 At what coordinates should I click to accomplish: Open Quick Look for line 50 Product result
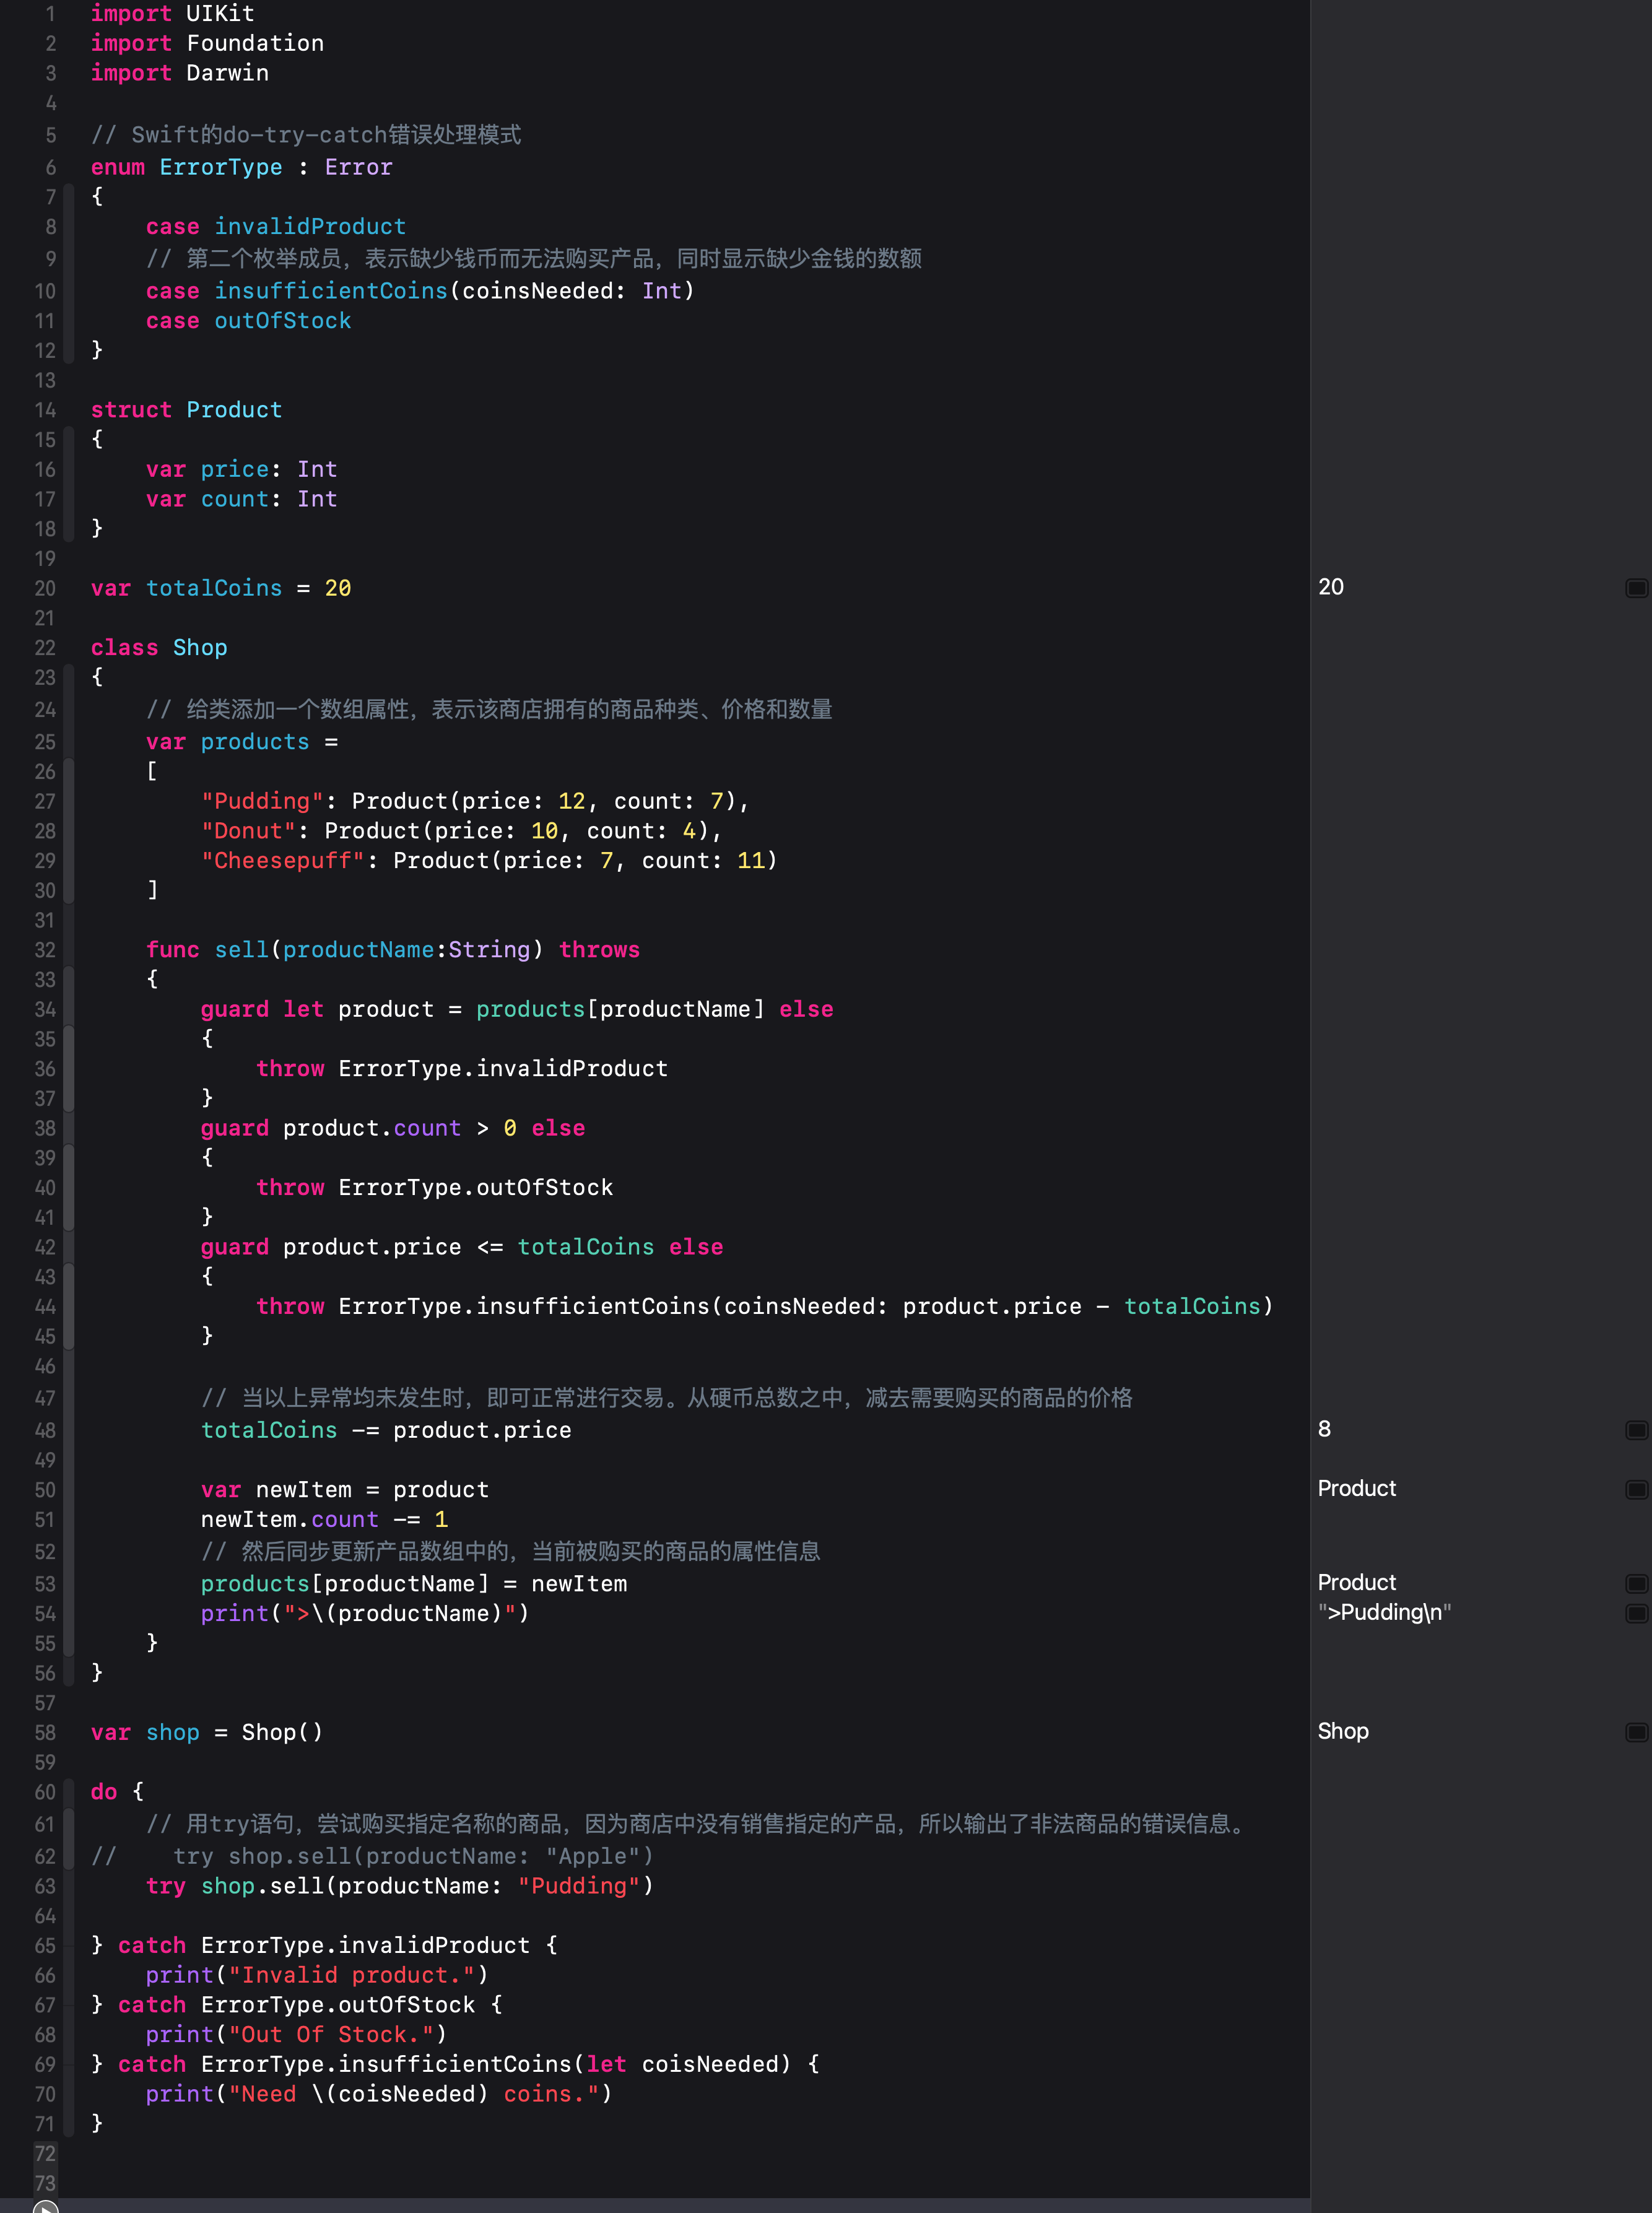coord(1636,1490)
